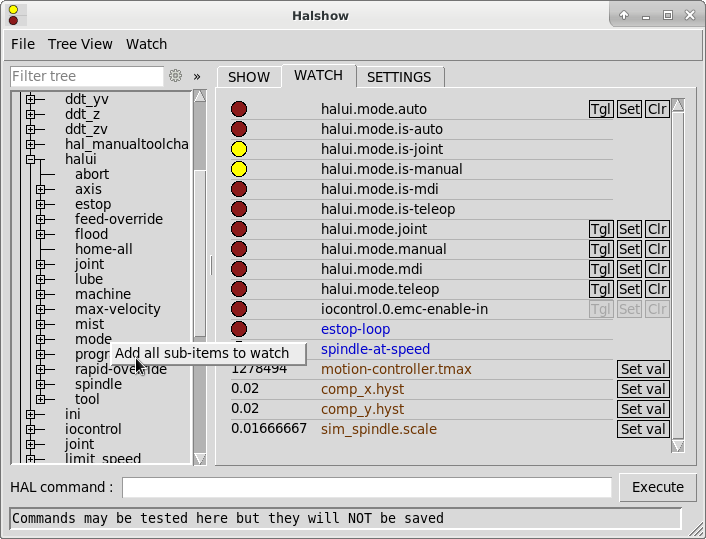
Task: Click the red LED for halui.mode.auto
Action: (x=239, y=109)
